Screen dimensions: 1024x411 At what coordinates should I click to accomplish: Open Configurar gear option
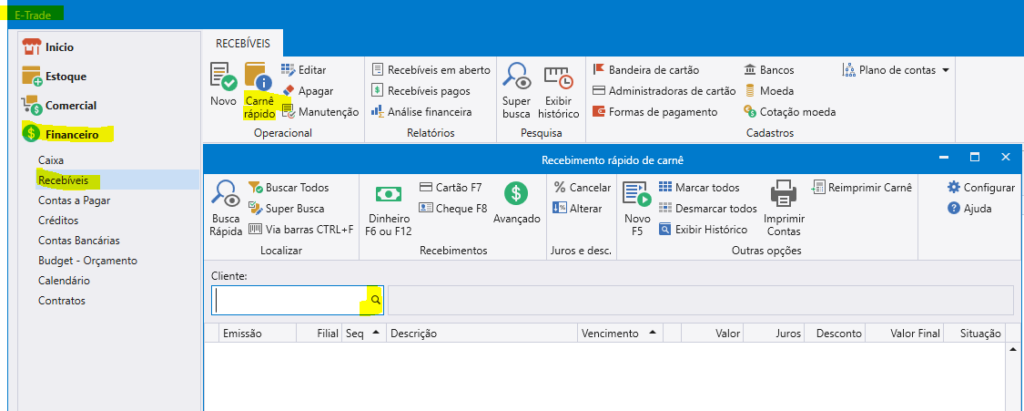click(980, 187)
